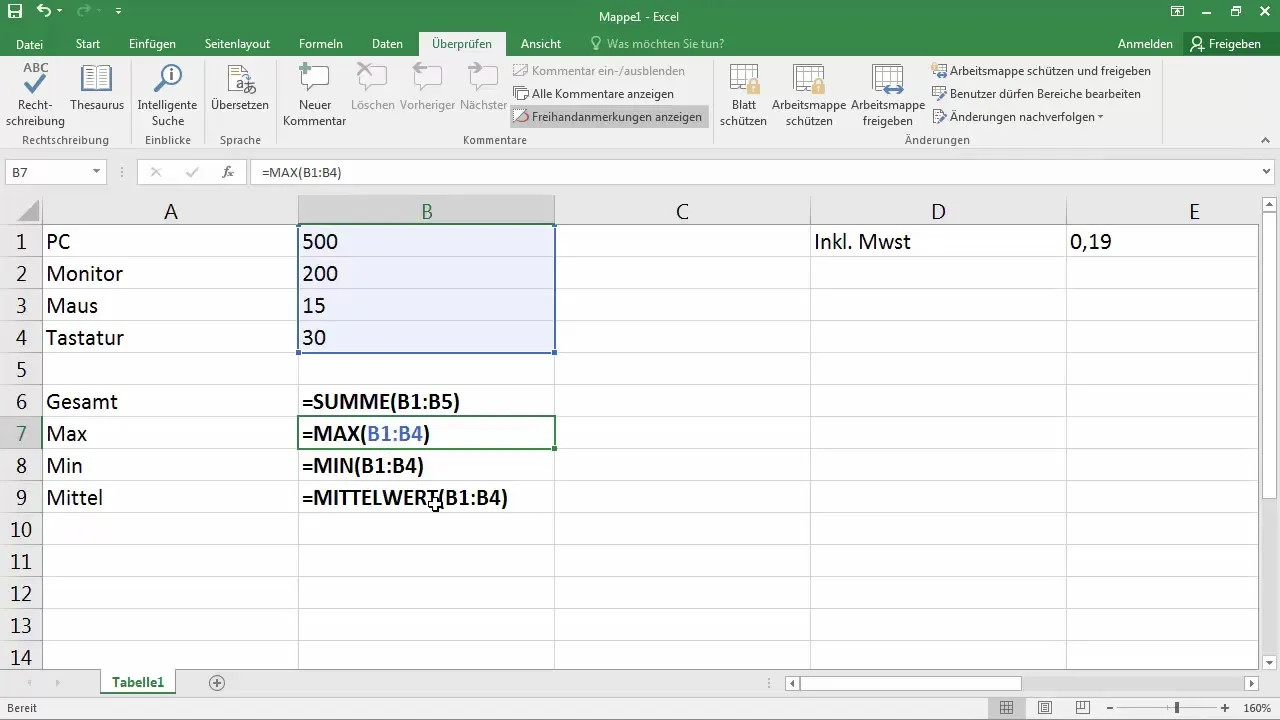Click Arbeitsmappe schützen und freigeben
Image resolution: width=1280 pixels, height=720 pixels.
[1041, 71]
